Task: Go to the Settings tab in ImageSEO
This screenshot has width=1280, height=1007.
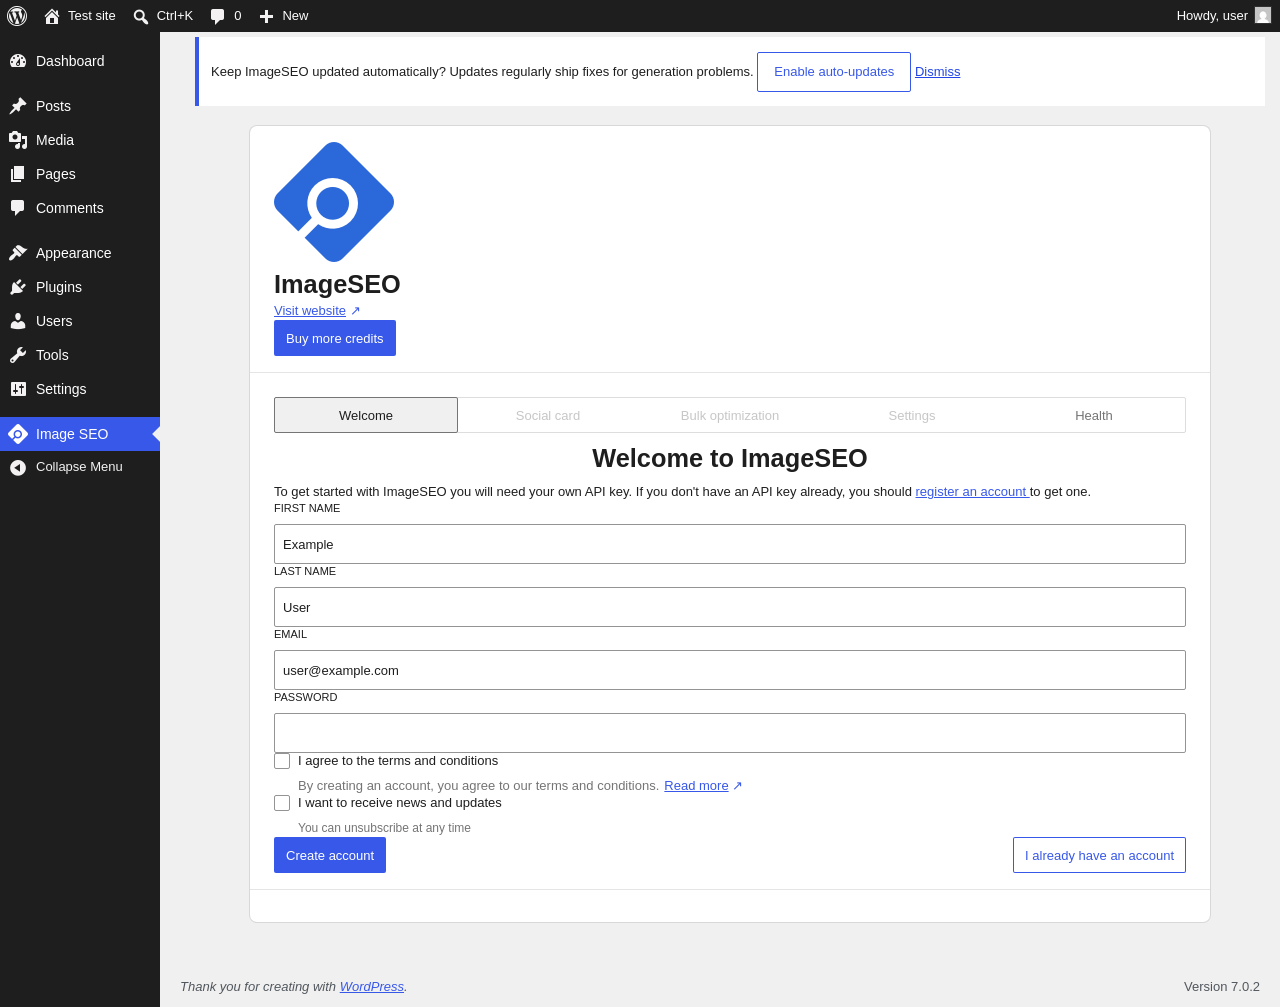Action: [x=912, y=415]
